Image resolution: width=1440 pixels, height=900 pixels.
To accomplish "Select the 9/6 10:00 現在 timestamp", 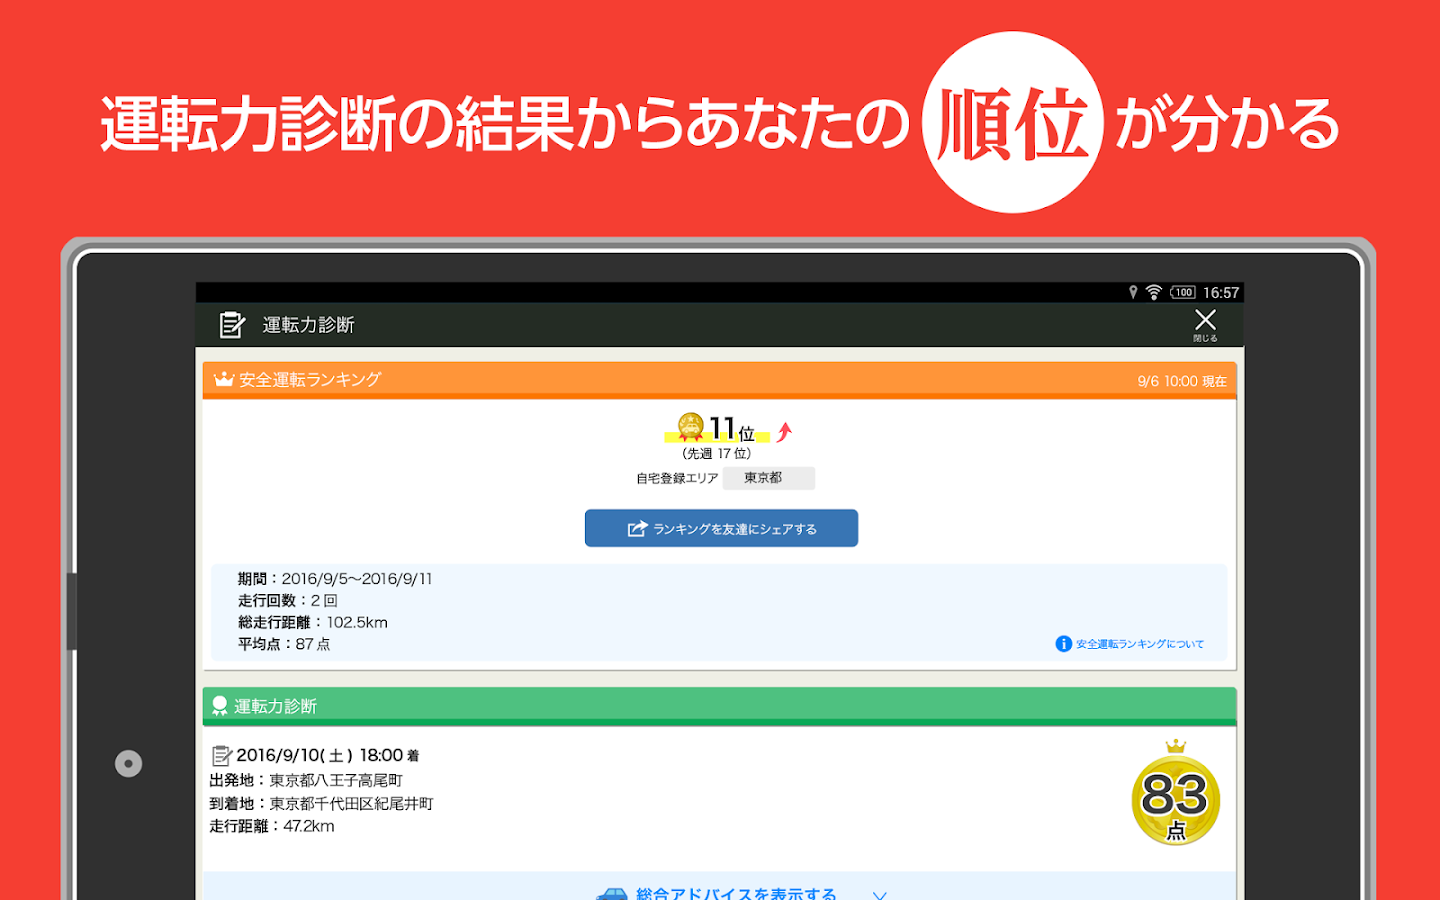I will (x=1182, y=381).
